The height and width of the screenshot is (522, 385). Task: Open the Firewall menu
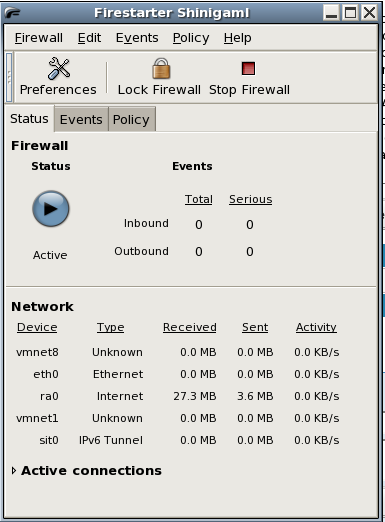pyautogui.click(x=38, y=38)
